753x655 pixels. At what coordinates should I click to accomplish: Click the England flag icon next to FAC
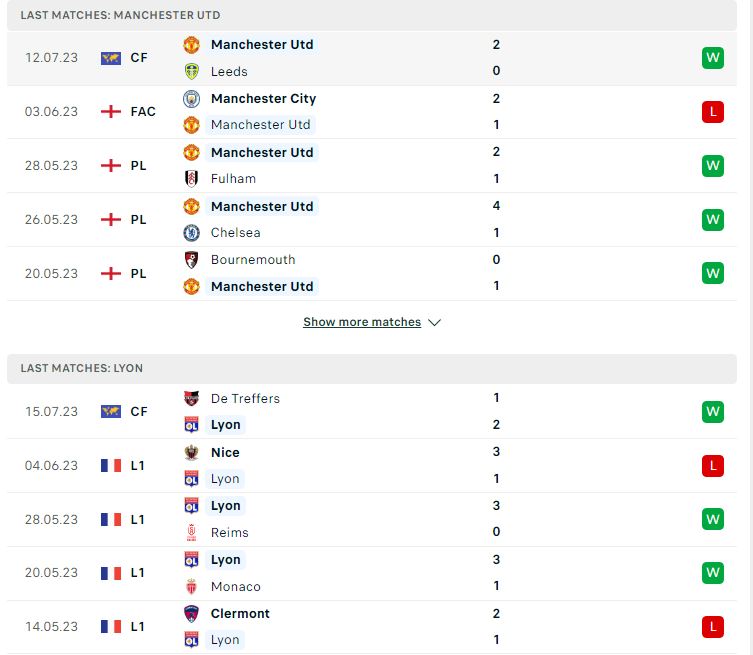tap(111, 111)
